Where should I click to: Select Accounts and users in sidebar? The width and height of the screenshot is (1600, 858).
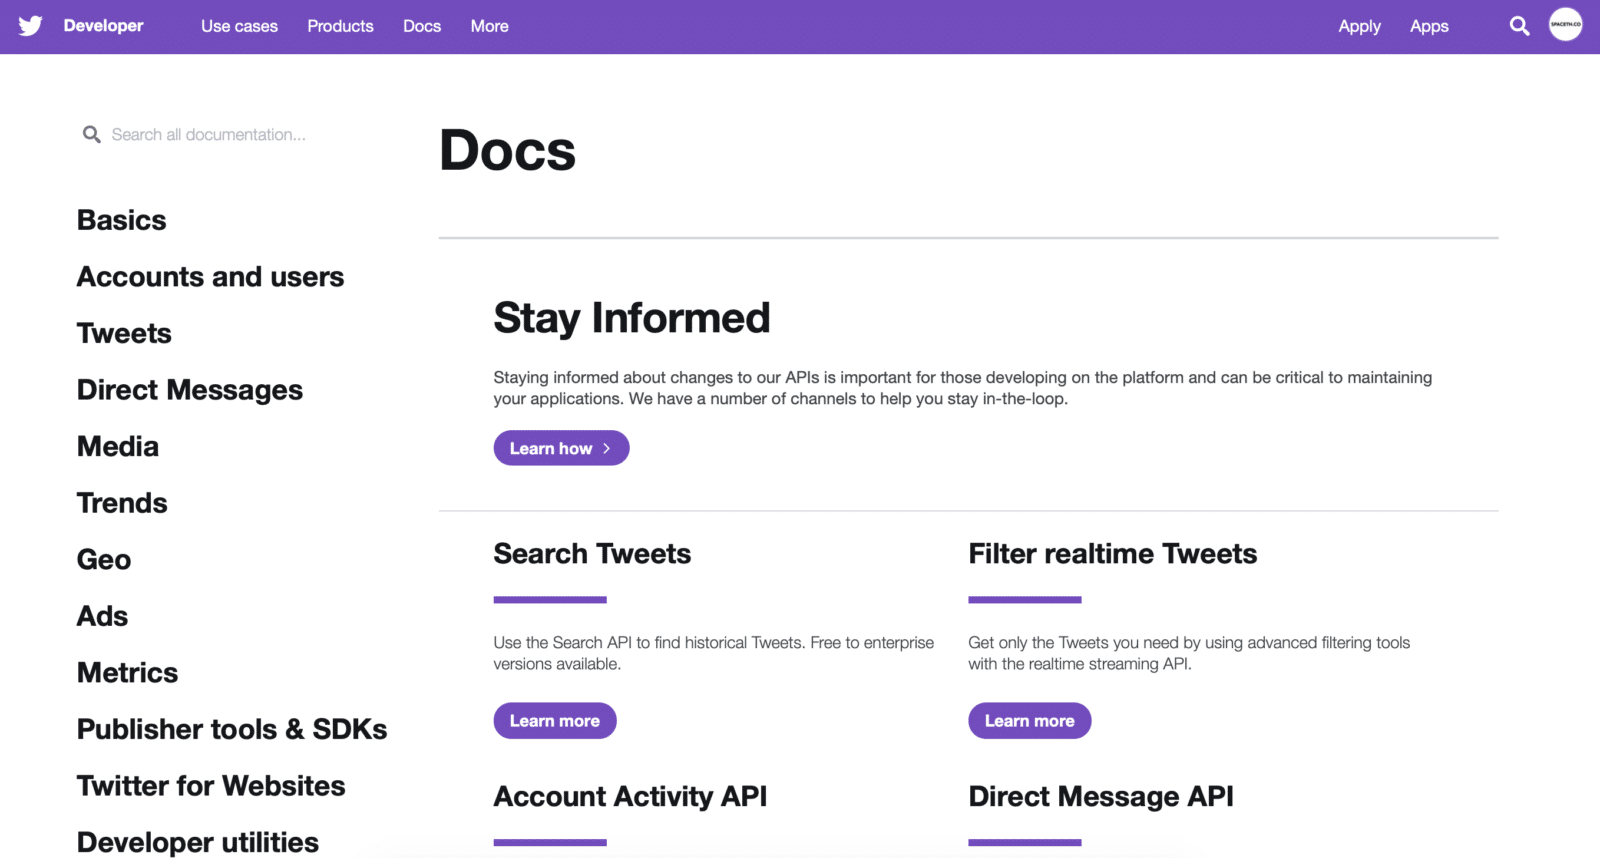pyautogui.click(x=210, y=277)
